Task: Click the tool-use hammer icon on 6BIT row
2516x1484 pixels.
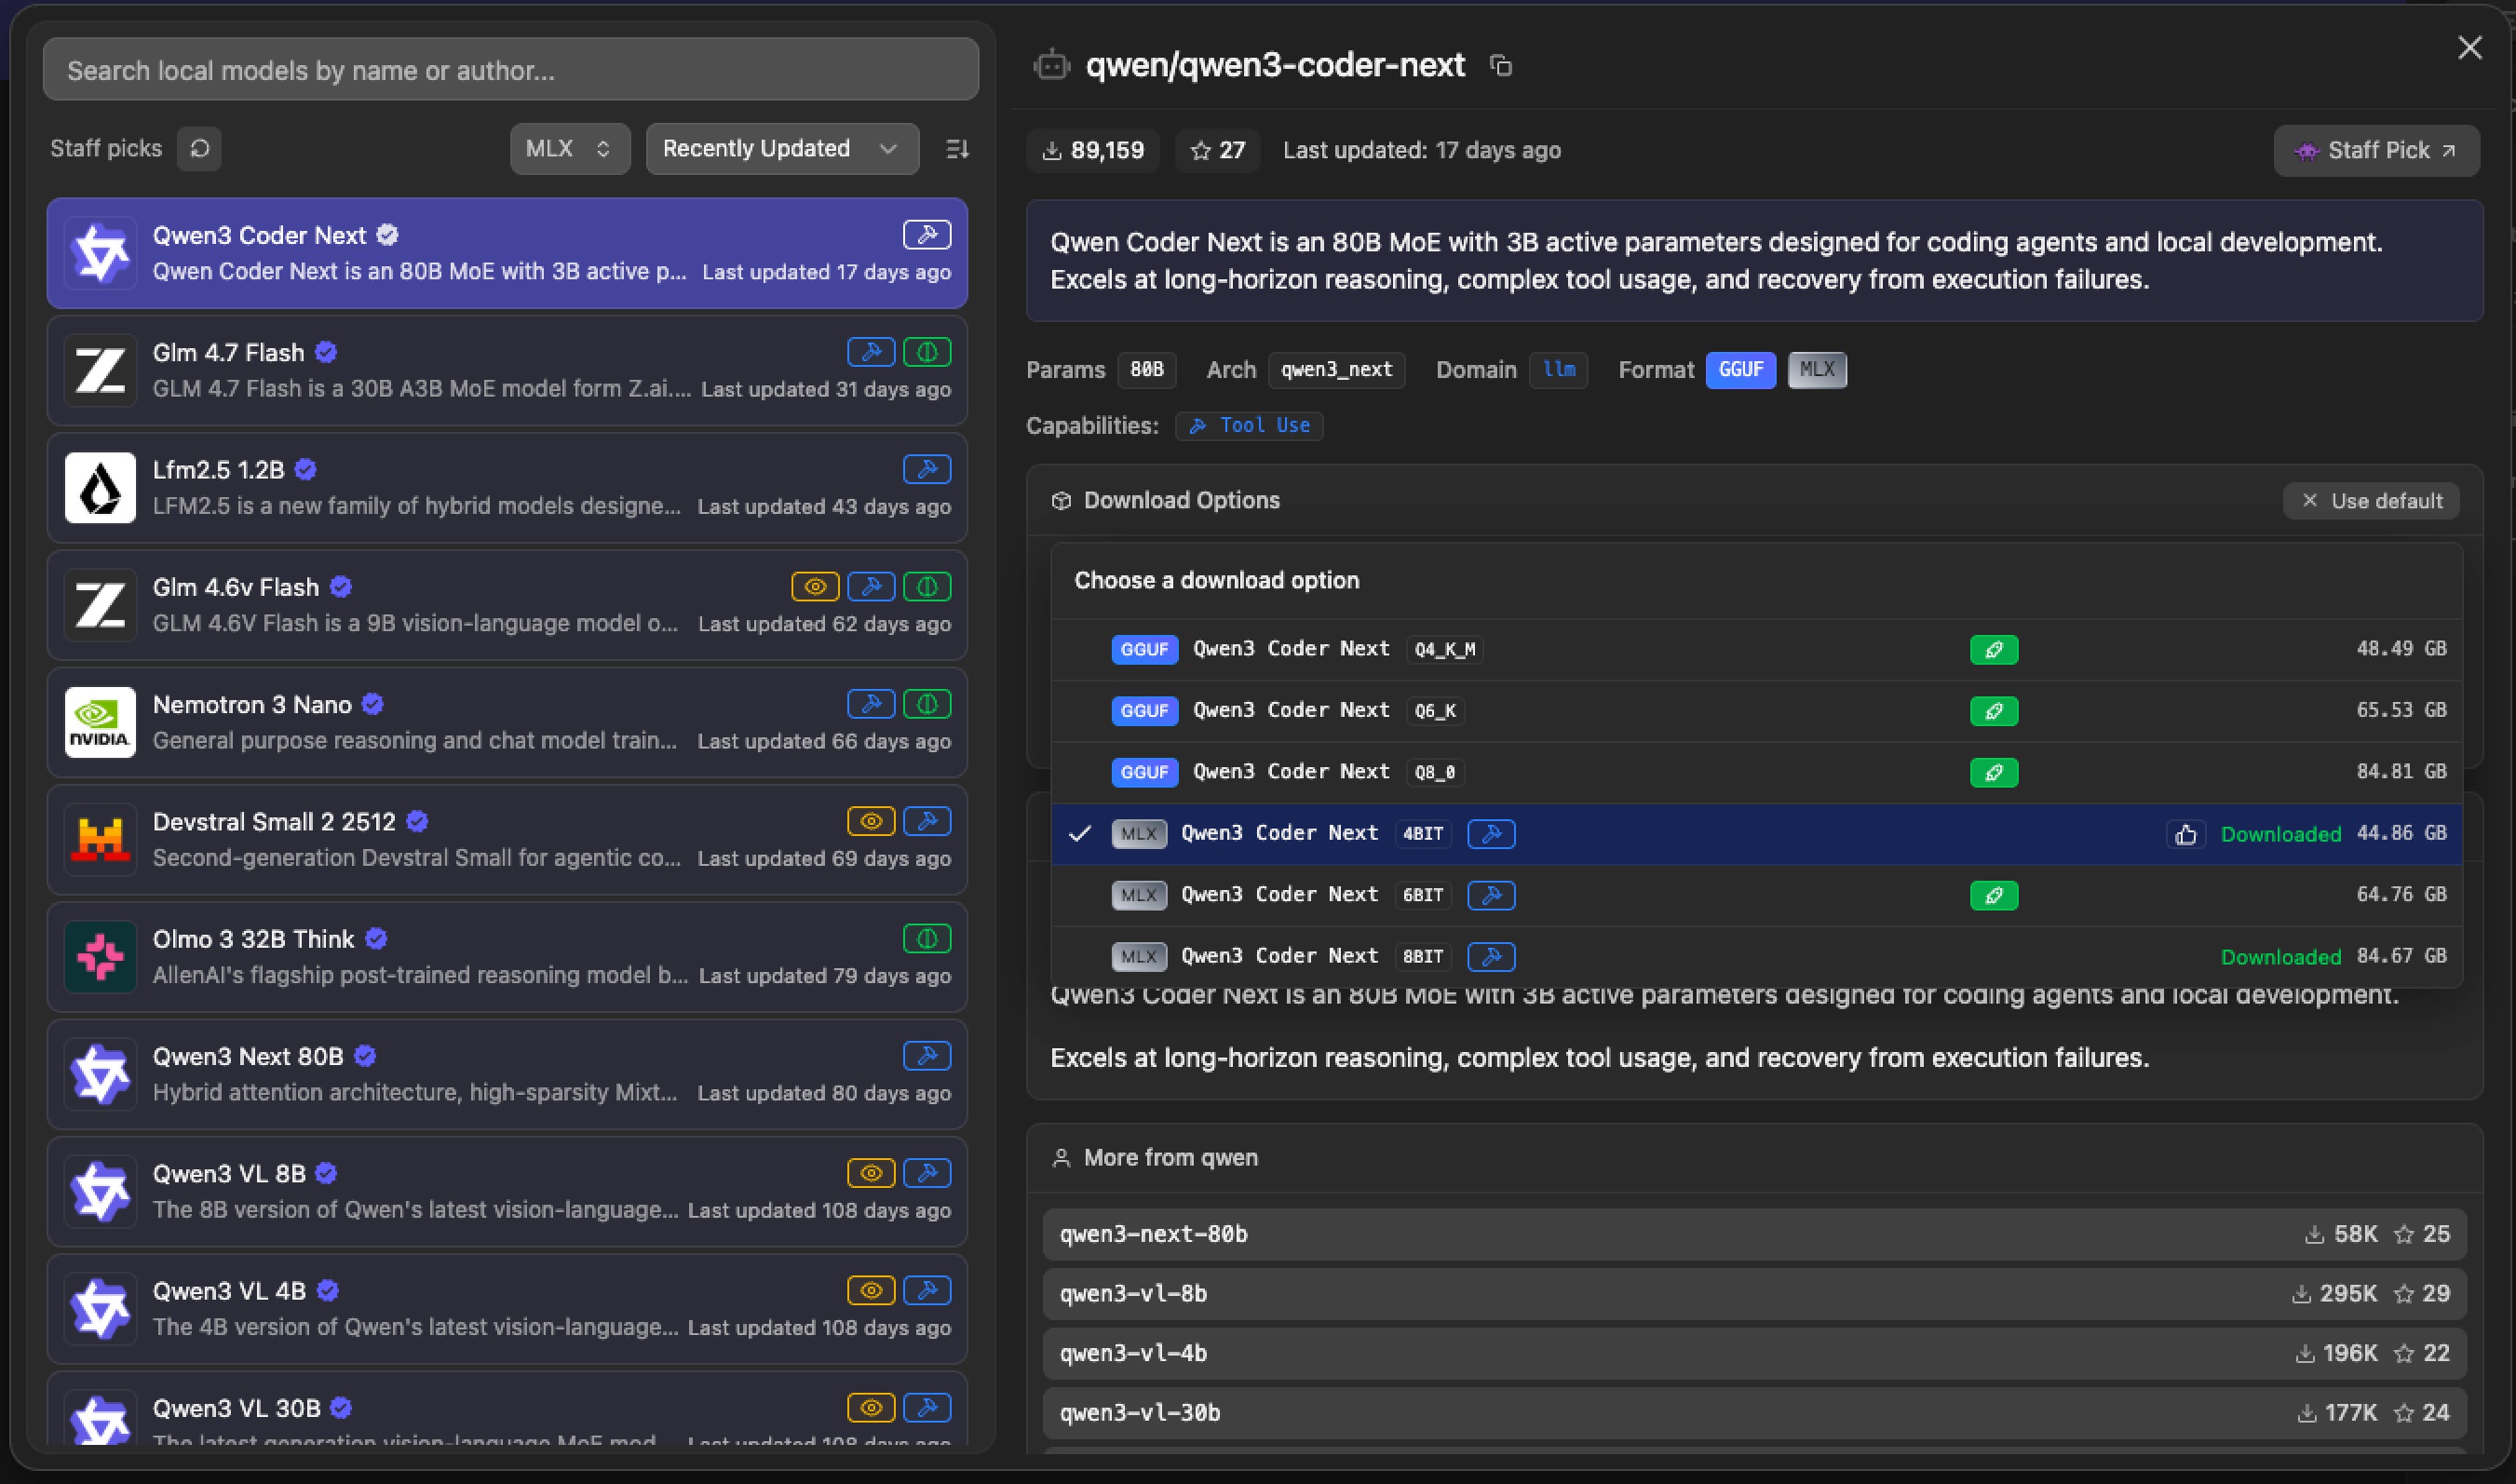Action: point(1490,895)
